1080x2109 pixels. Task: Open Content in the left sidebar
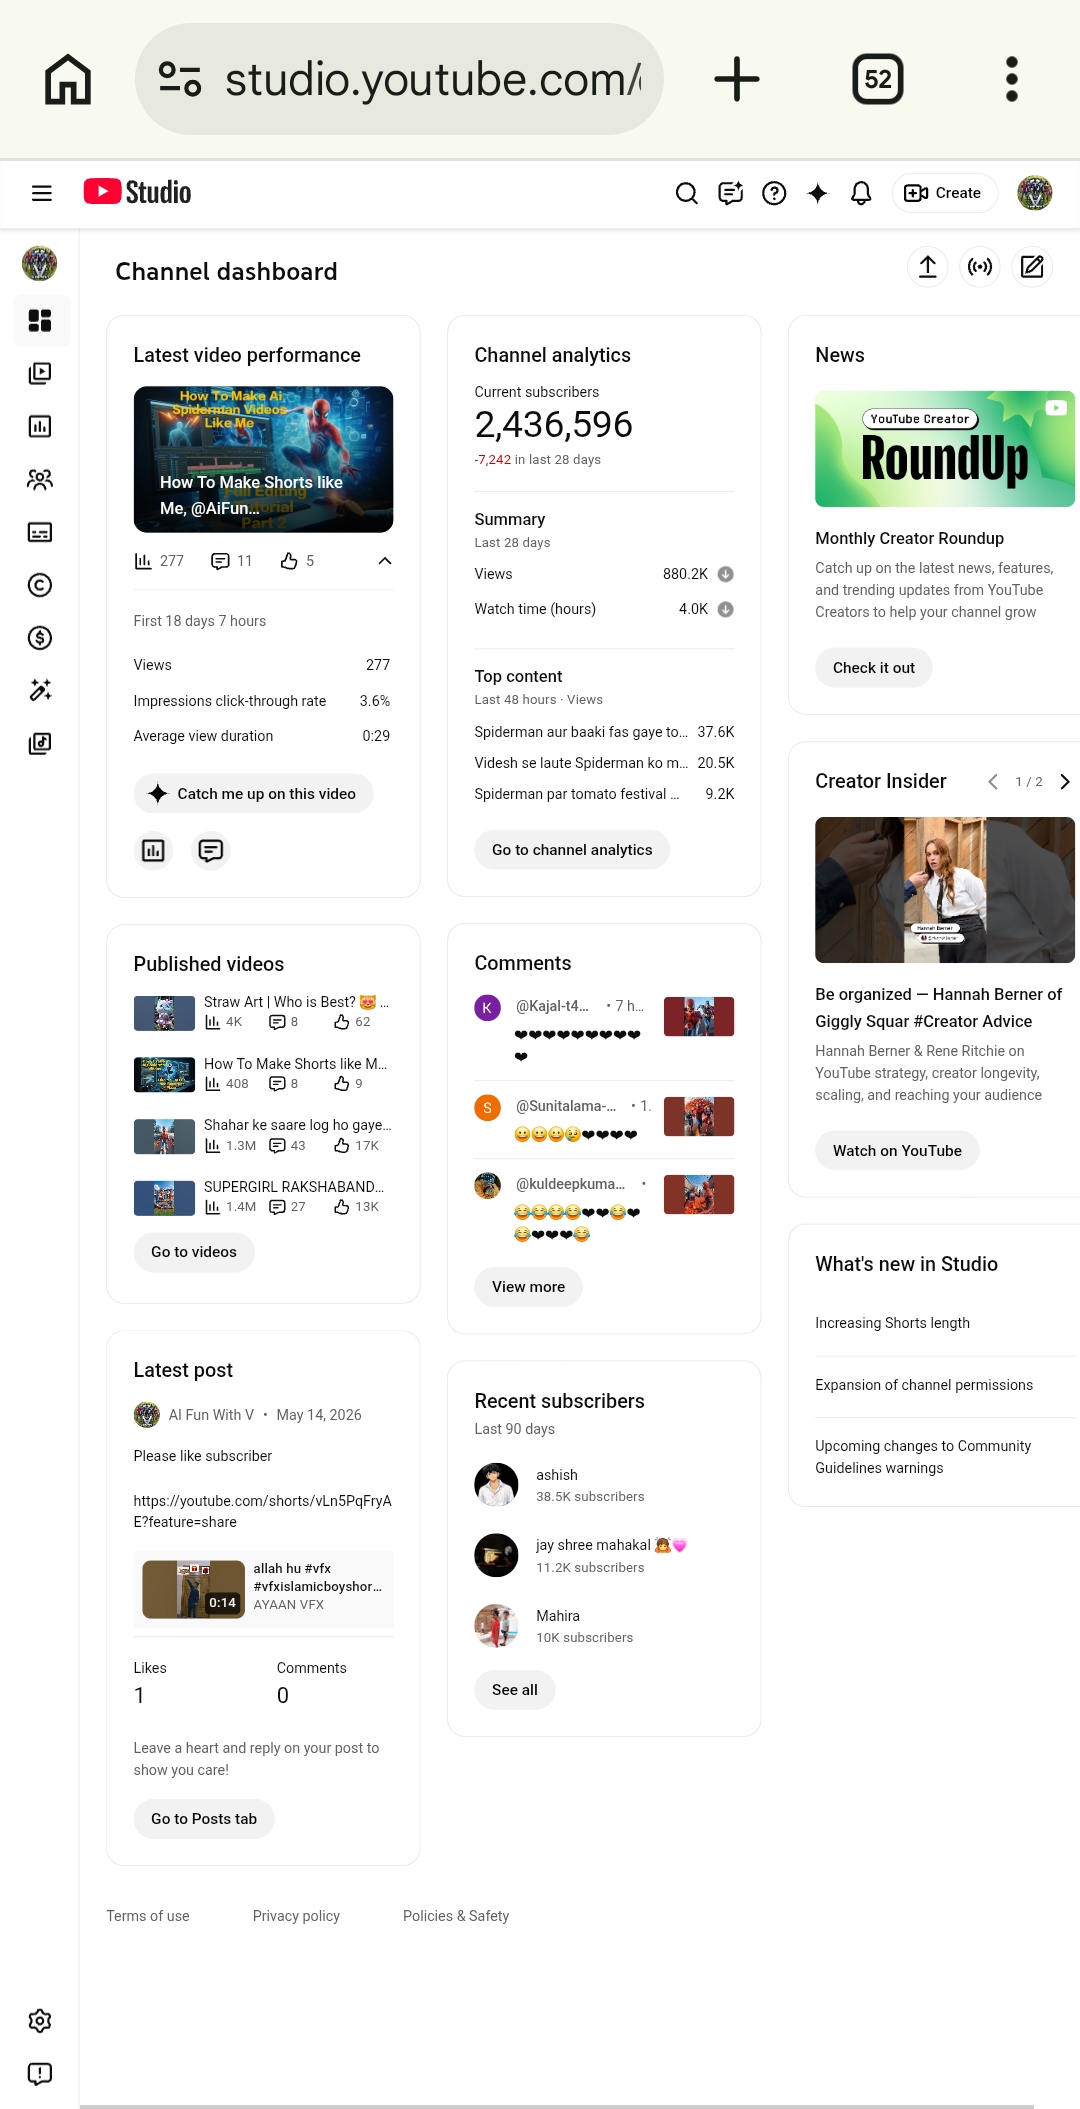point(40,374)
